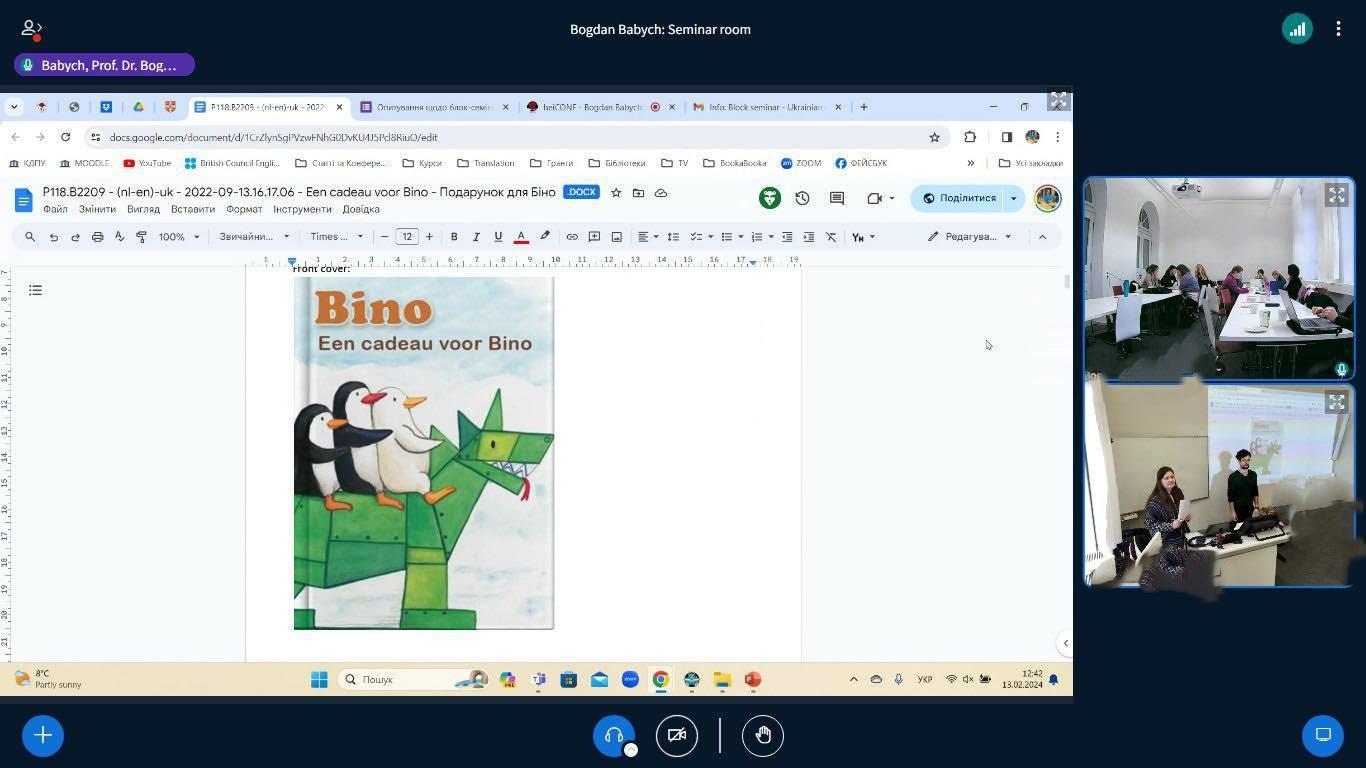Viewport: 1366px width, 768px height.
Task: Click the Babych, Prof. Dr. Bog... presenter label
Action: pyautogui.click(x=104, y=65)
